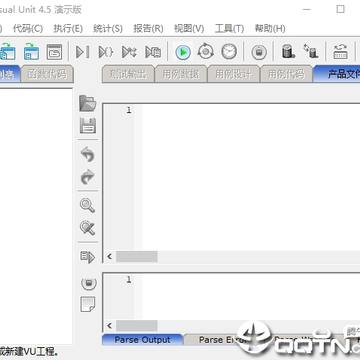This screenshot has height=360, width=360.
Task: Click the magnifier search icon
Action: click(x=87, y=205)
